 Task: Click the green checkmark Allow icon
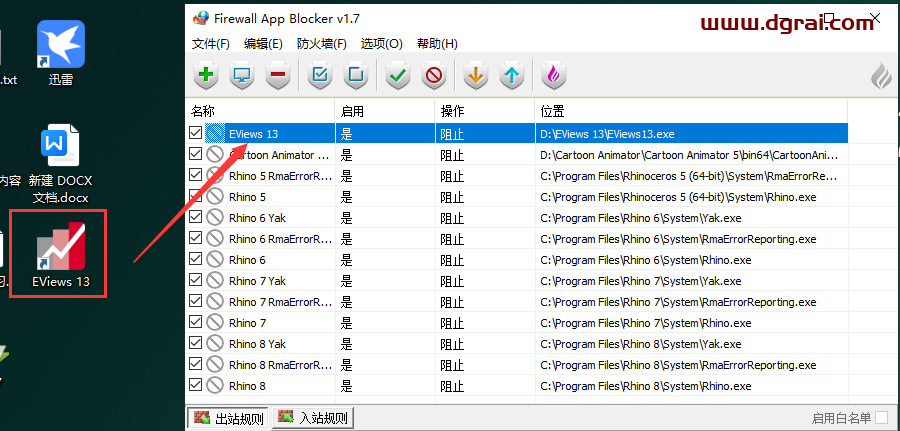pos(398,75)
